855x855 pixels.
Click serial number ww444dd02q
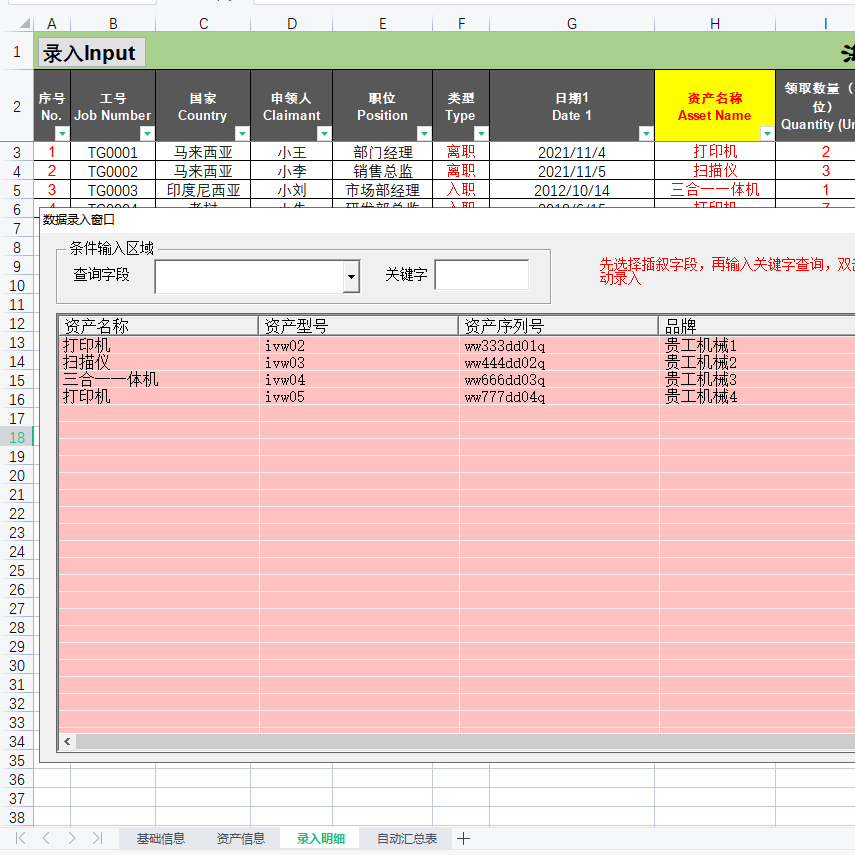pyautogui.click(x=504, y=363)
